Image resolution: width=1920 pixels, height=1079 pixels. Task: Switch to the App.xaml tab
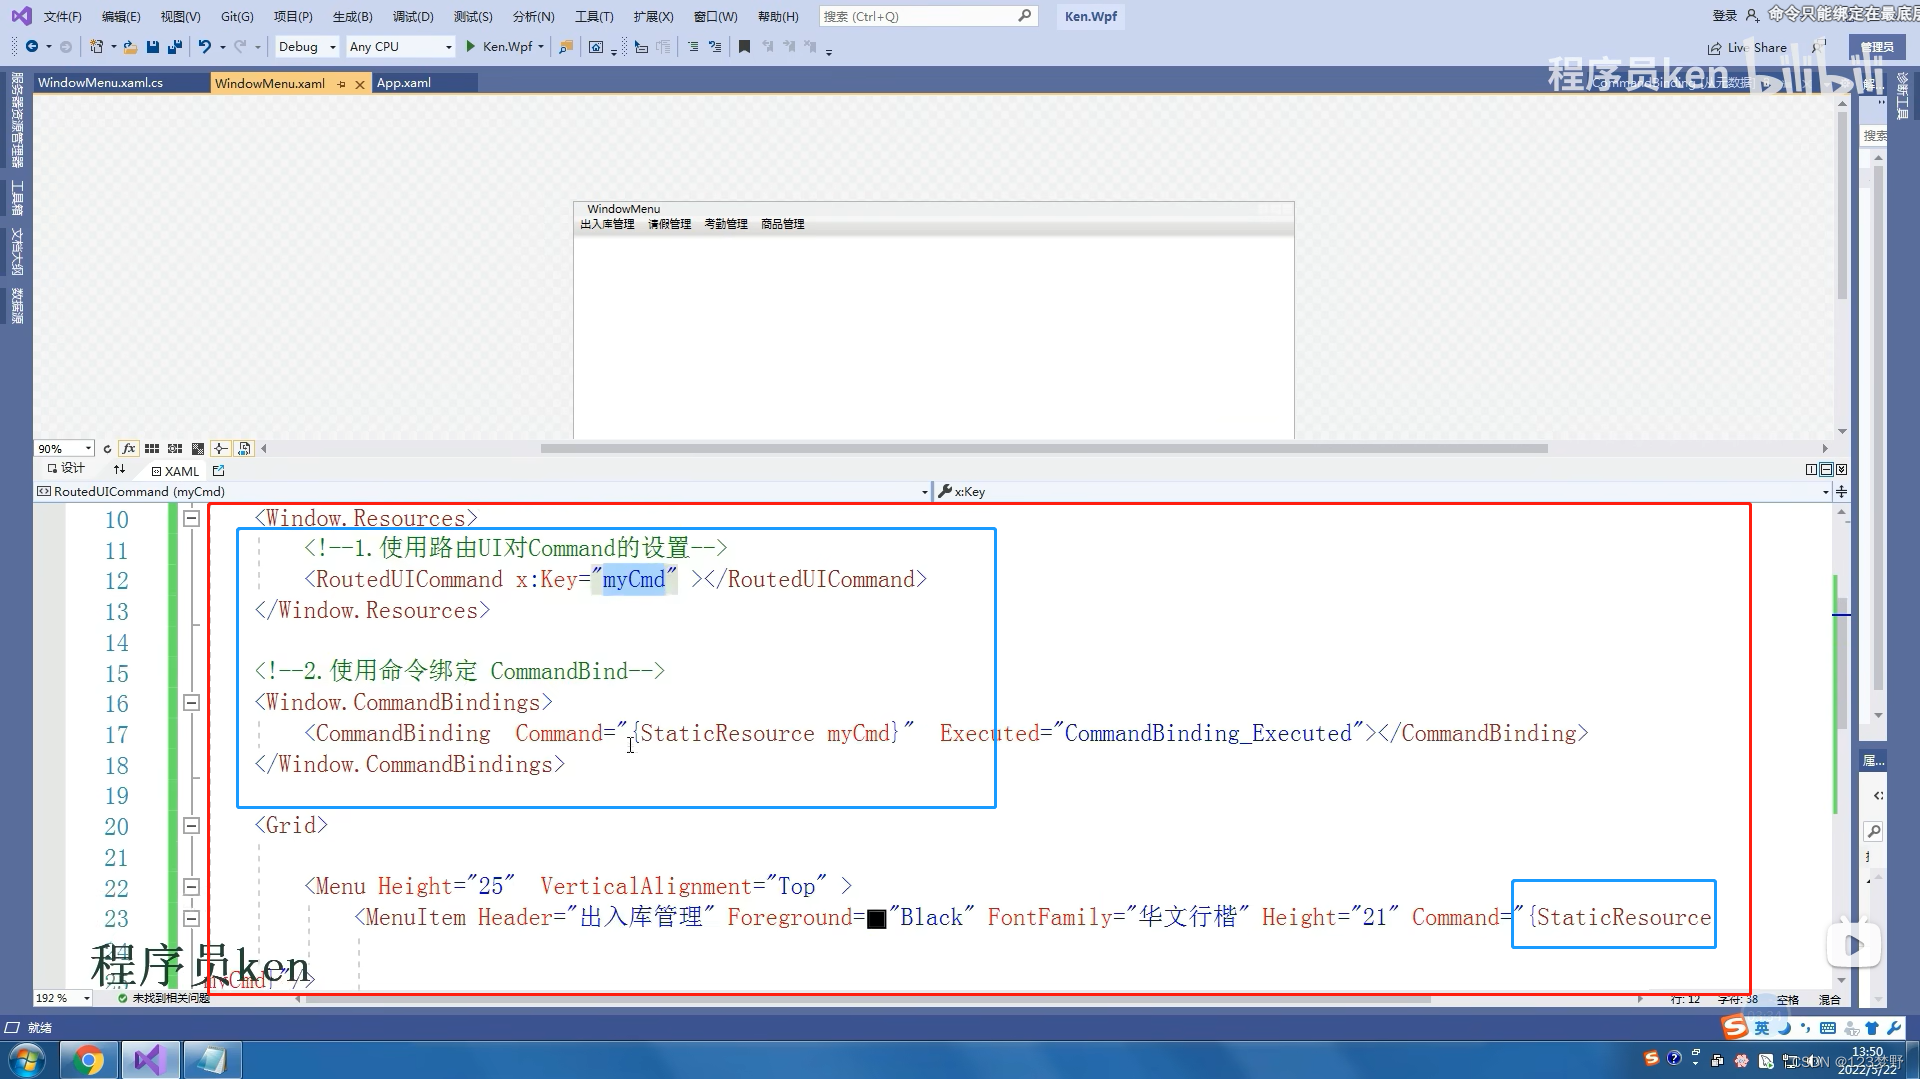point(404,83)
